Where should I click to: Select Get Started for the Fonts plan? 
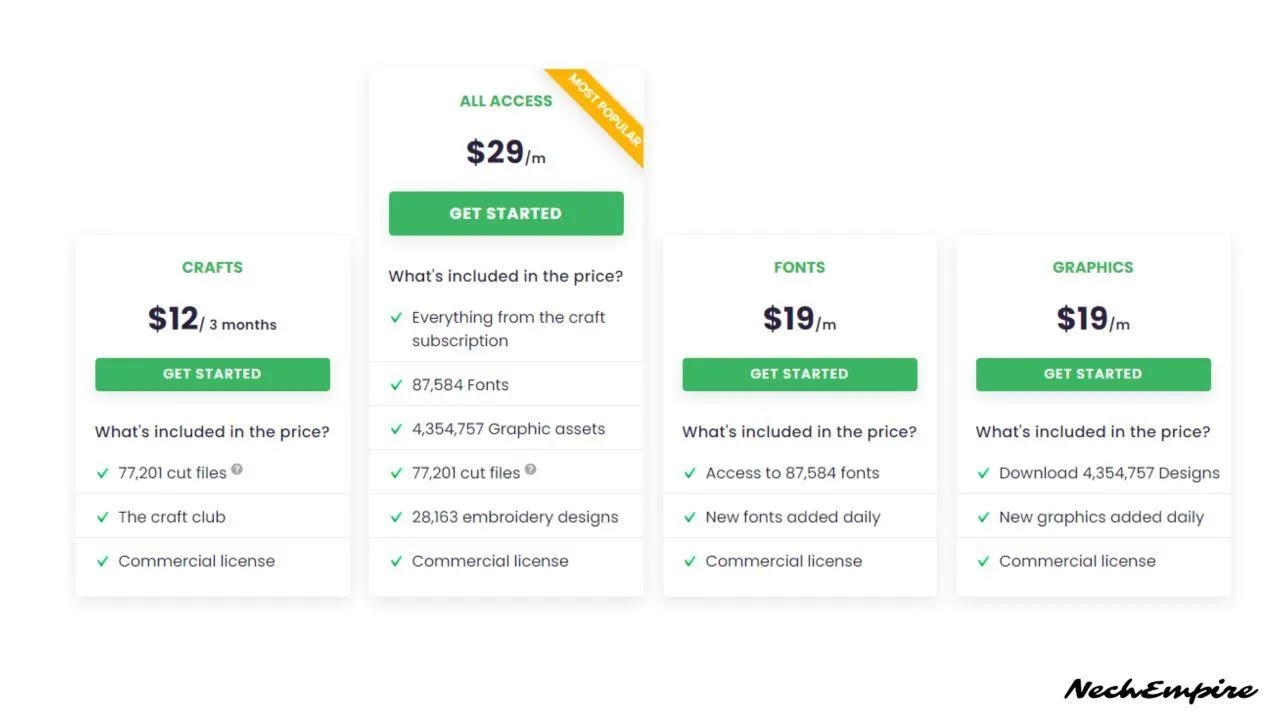click(799, 374)
